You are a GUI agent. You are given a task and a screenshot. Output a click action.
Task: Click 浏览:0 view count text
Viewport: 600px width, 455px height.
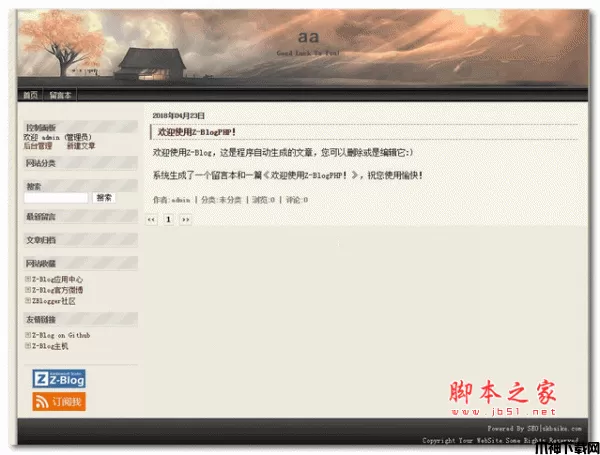point(264,200)
